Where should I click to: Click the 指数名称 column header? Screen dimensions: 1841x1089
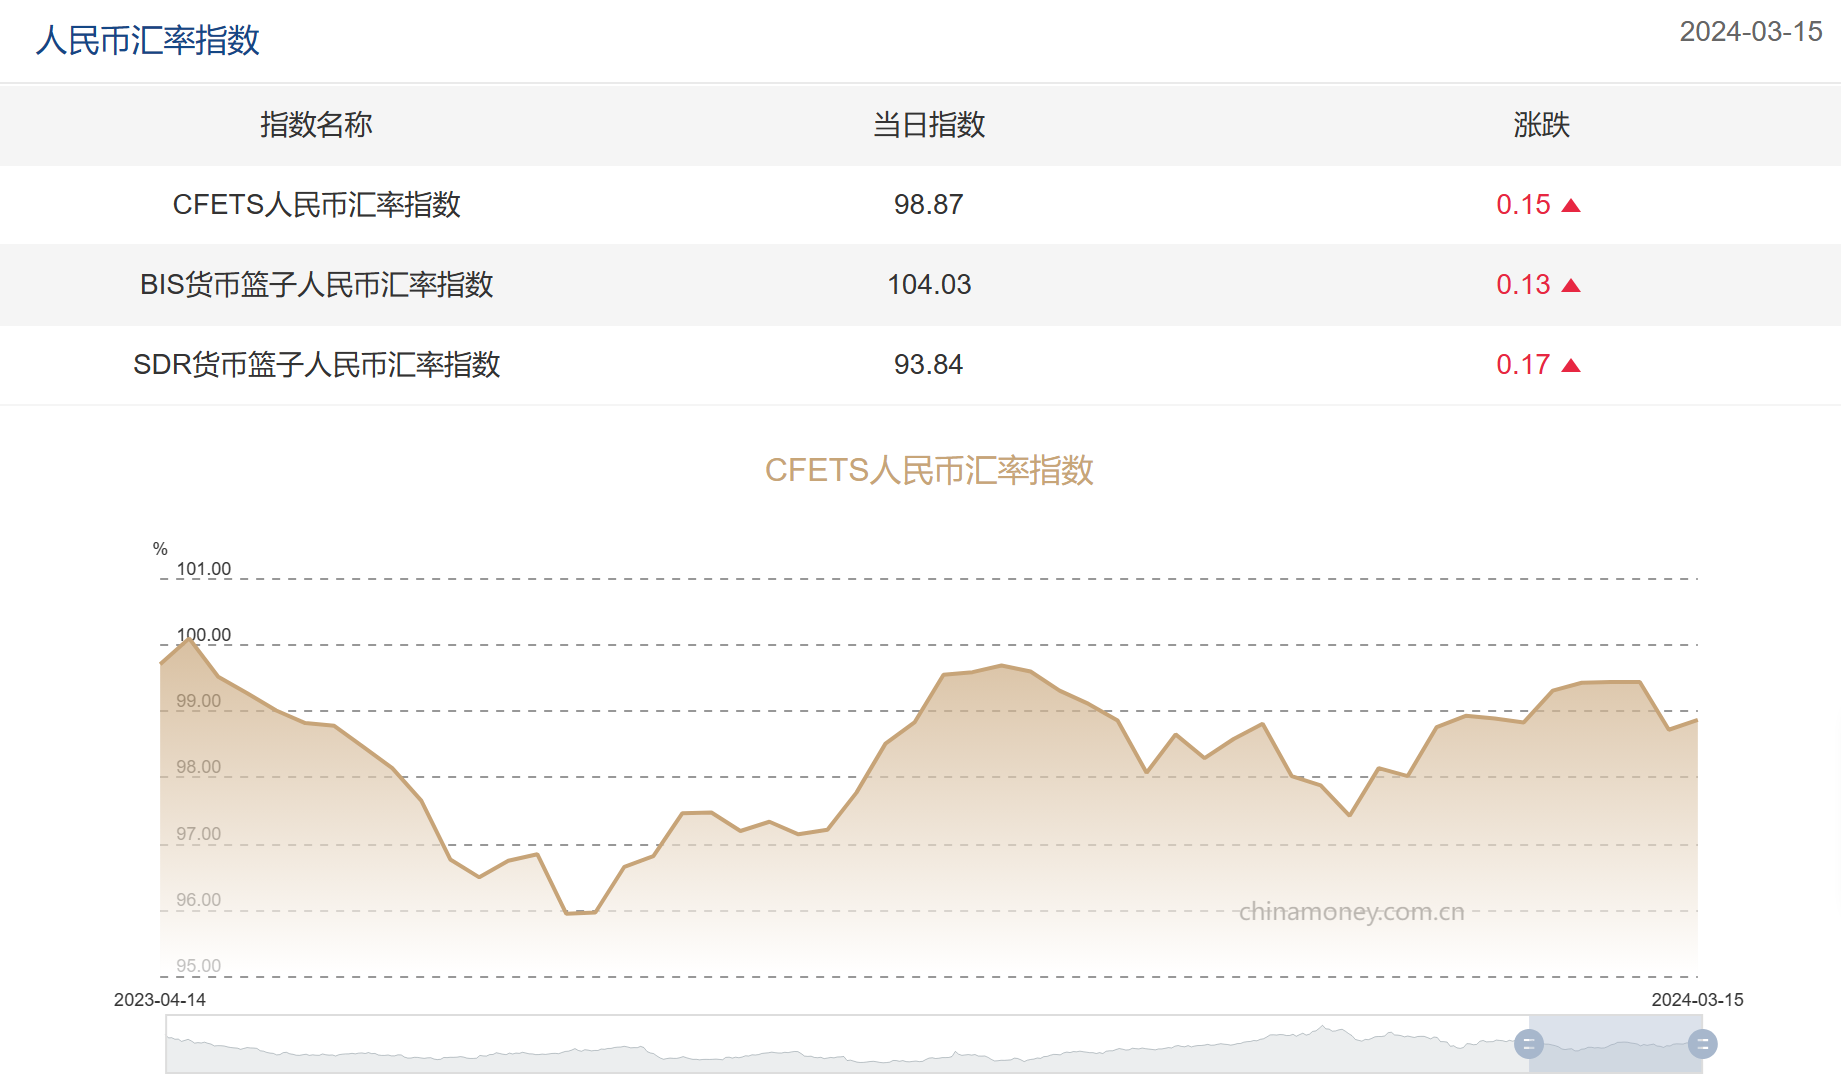point(316,125)
